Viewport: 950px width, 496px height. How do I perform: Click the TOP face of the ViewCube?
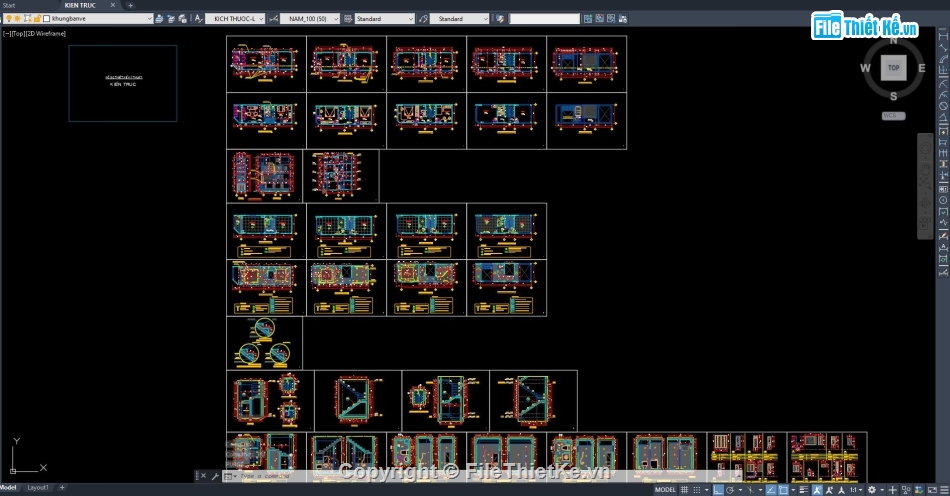tap(893, 68)
